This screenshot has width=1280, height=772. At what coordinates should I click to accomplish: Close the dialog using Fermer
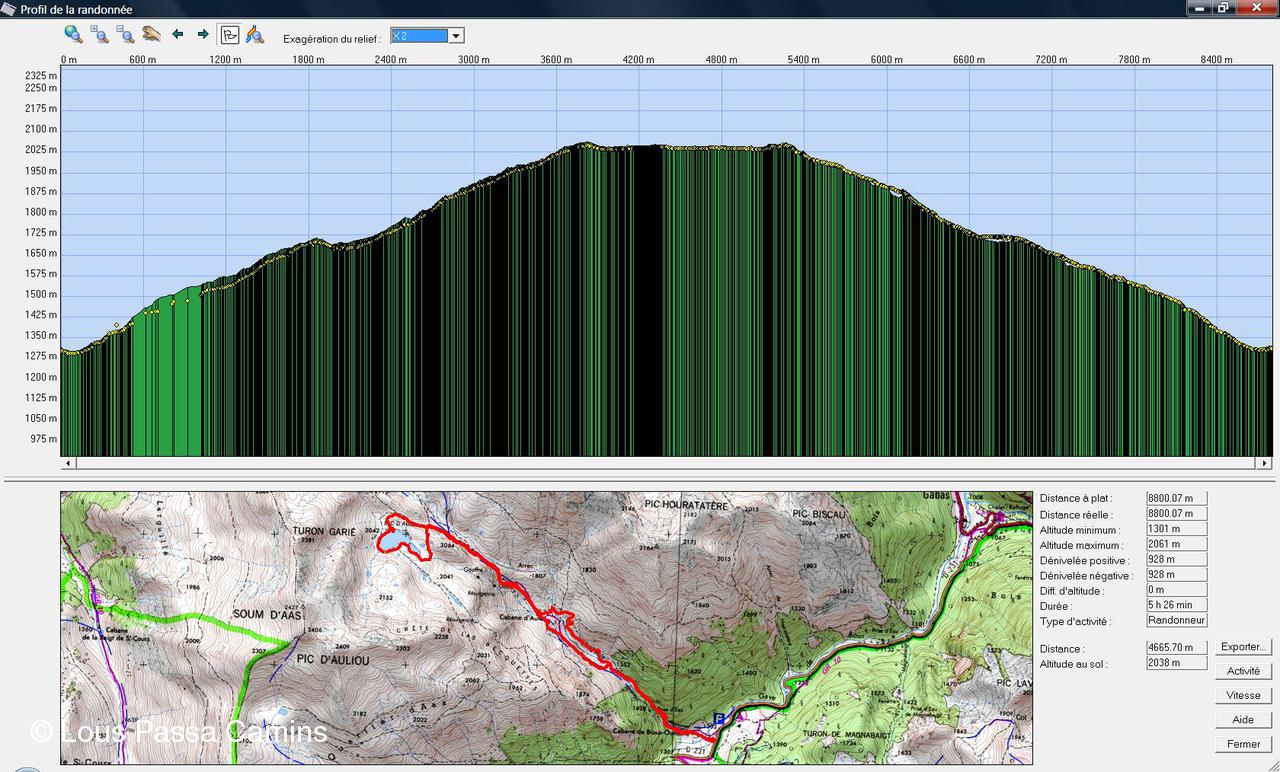[x=1243, y=744]
